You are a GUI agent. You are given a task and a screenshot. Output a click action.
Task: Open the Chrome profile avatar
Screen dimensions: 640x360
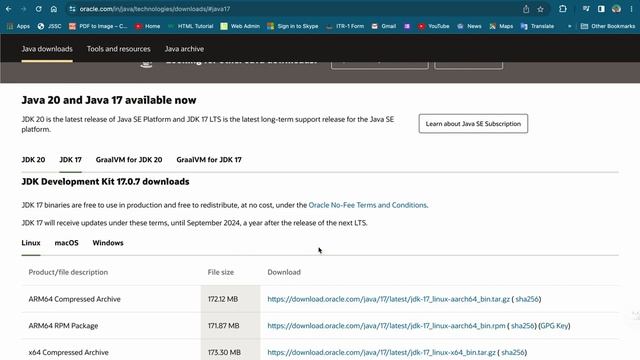tap(616, 9)
